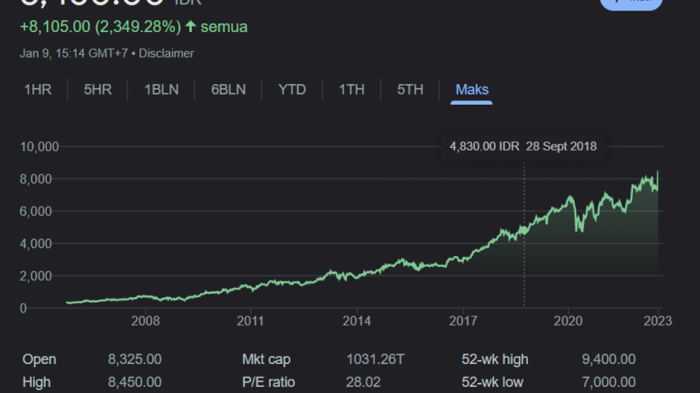Switch to the 6BLN range tab
700x393 pixels.
coord(228,90)
